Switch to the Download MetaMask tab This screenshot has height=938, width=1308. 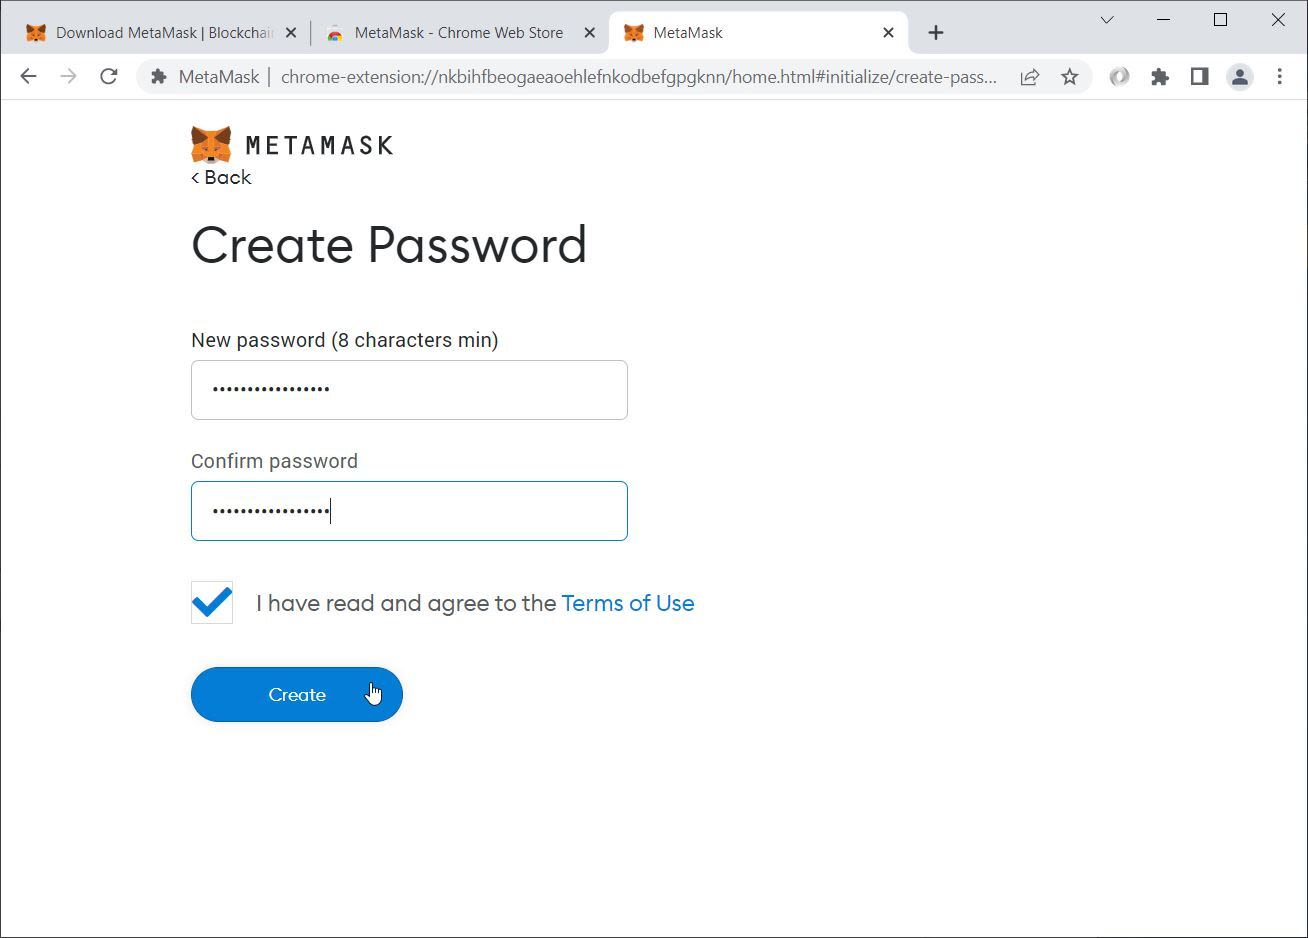click(x=150, y=33)
